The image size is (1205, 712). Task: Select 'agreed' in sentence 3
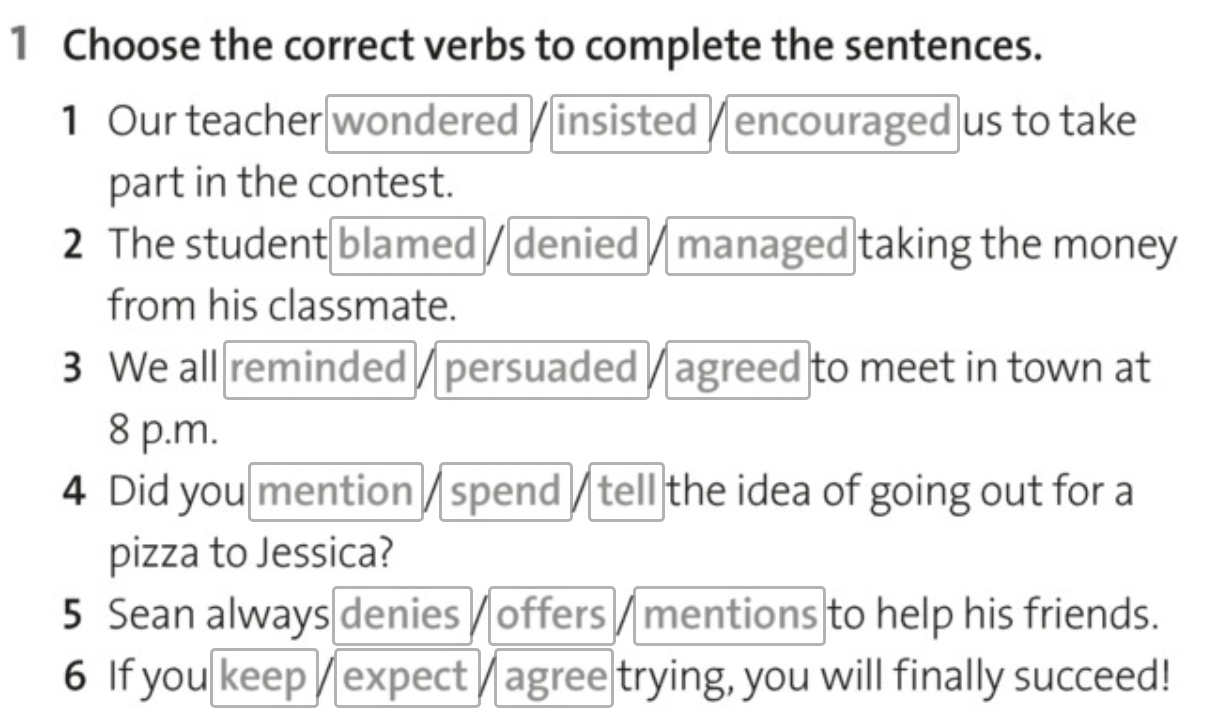[738, 369]
